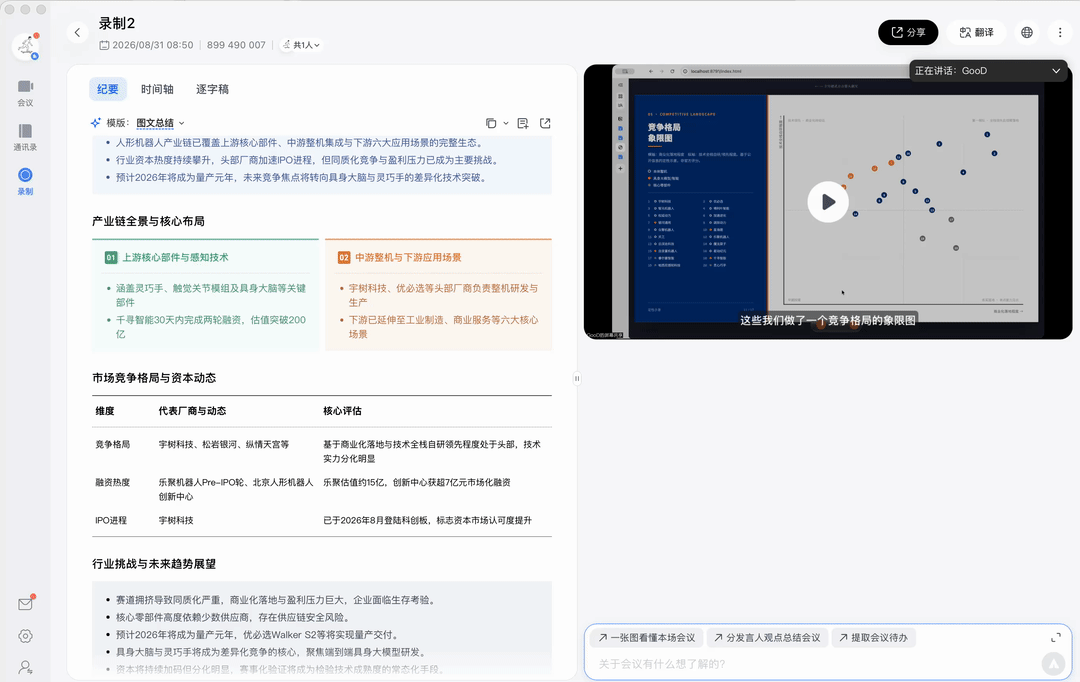The width and height of the screenshot is (1080, 682).
Task: Click the copy summary icon
Action: (x=491, y=123)
